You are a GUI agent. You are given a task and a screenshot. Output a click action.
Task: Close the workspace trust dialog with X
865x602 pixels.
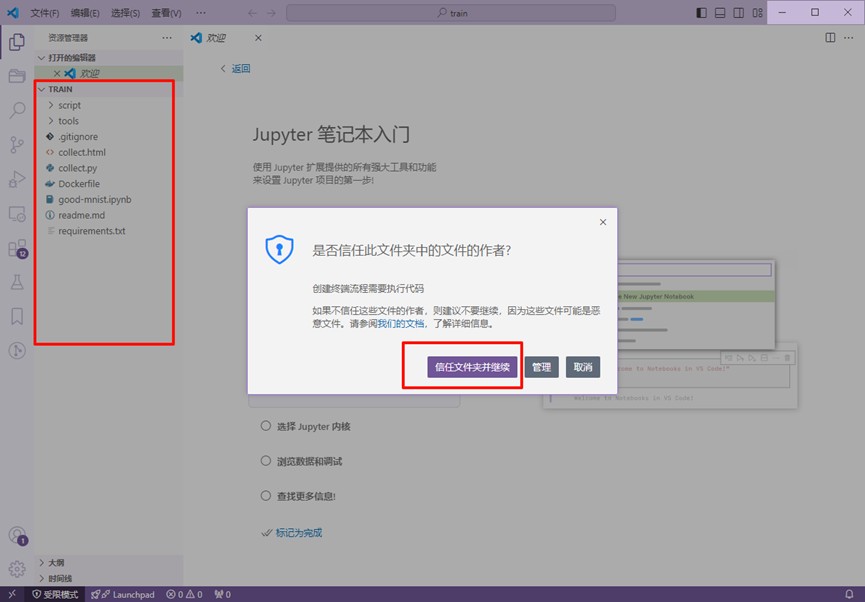tap(603, 222)
